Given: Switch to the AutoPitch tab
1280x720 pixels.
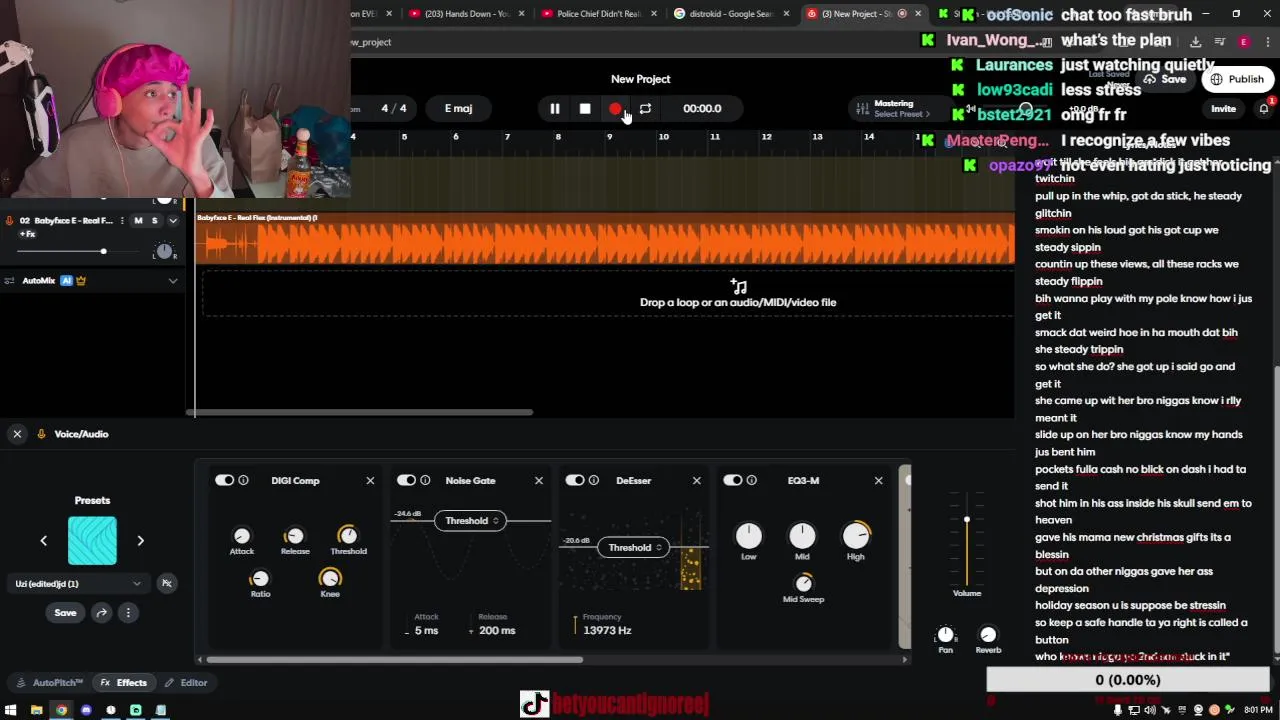Looking at the screenshot, I should 49,683.
